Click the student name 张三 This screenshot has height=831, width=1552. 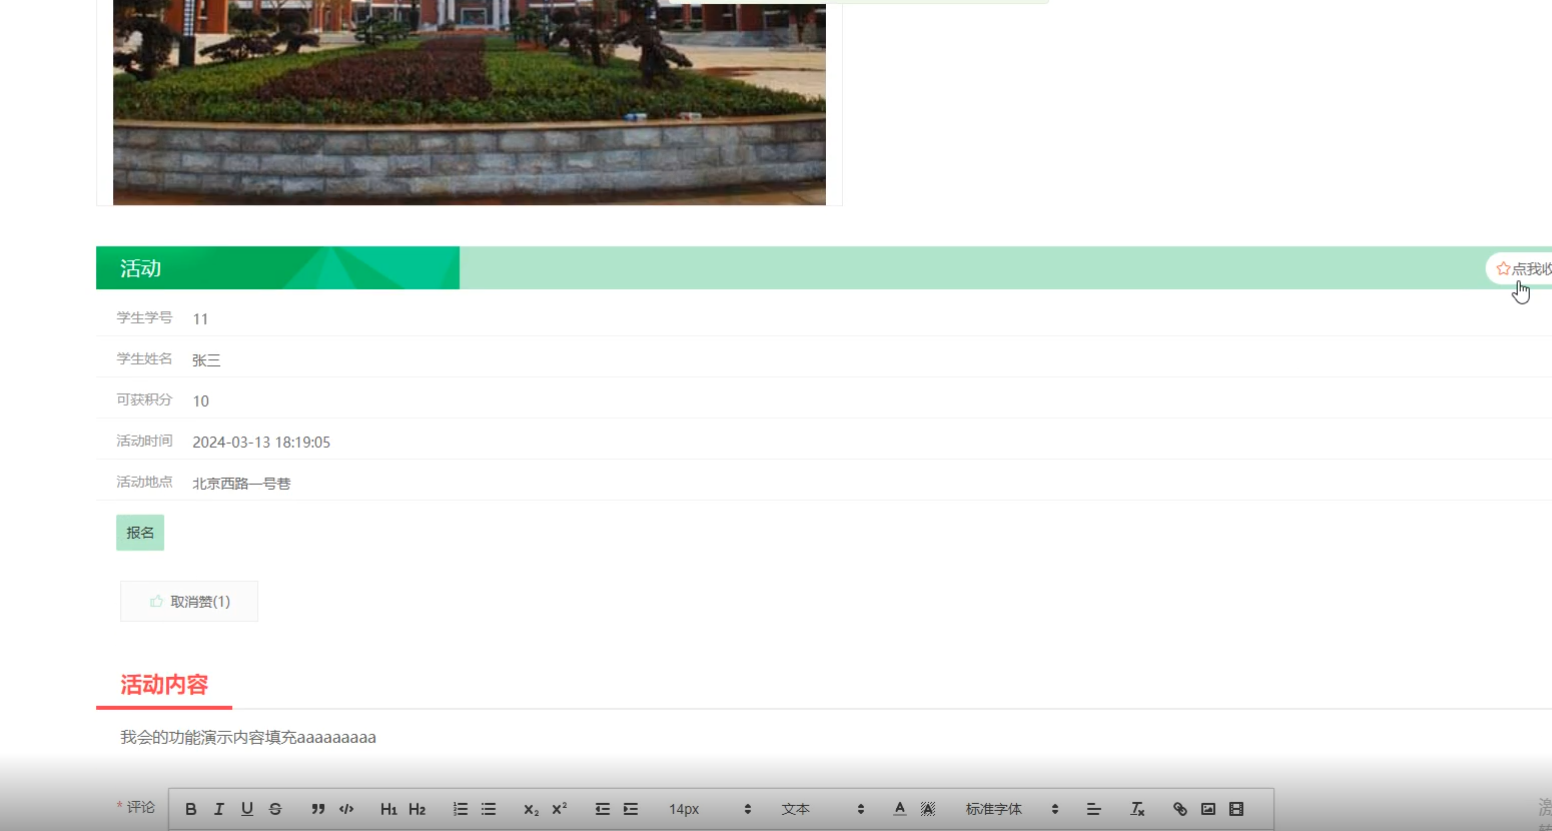[x=206, y=360]
